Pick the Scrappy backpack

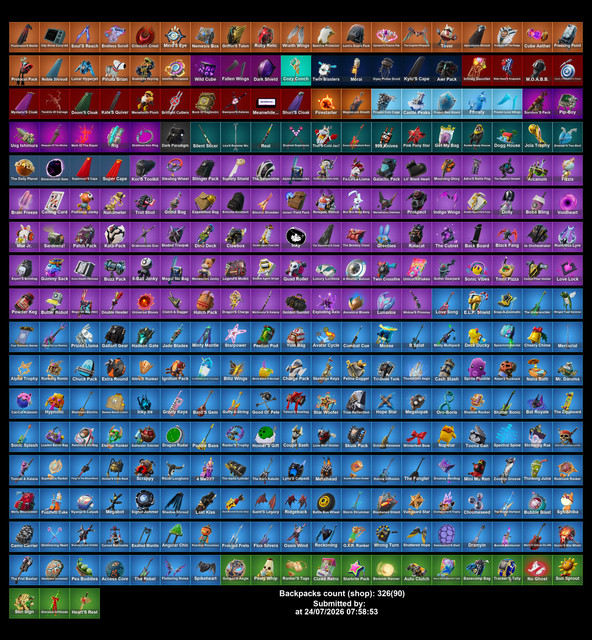[x=145, y=470]
